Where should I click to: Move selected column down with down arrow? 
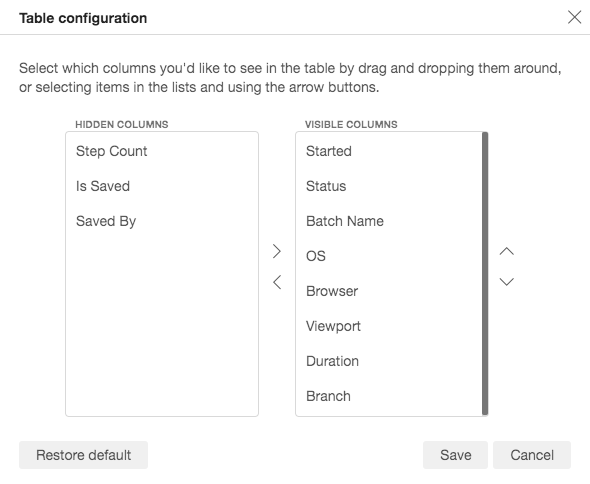[x=506, y=282]
